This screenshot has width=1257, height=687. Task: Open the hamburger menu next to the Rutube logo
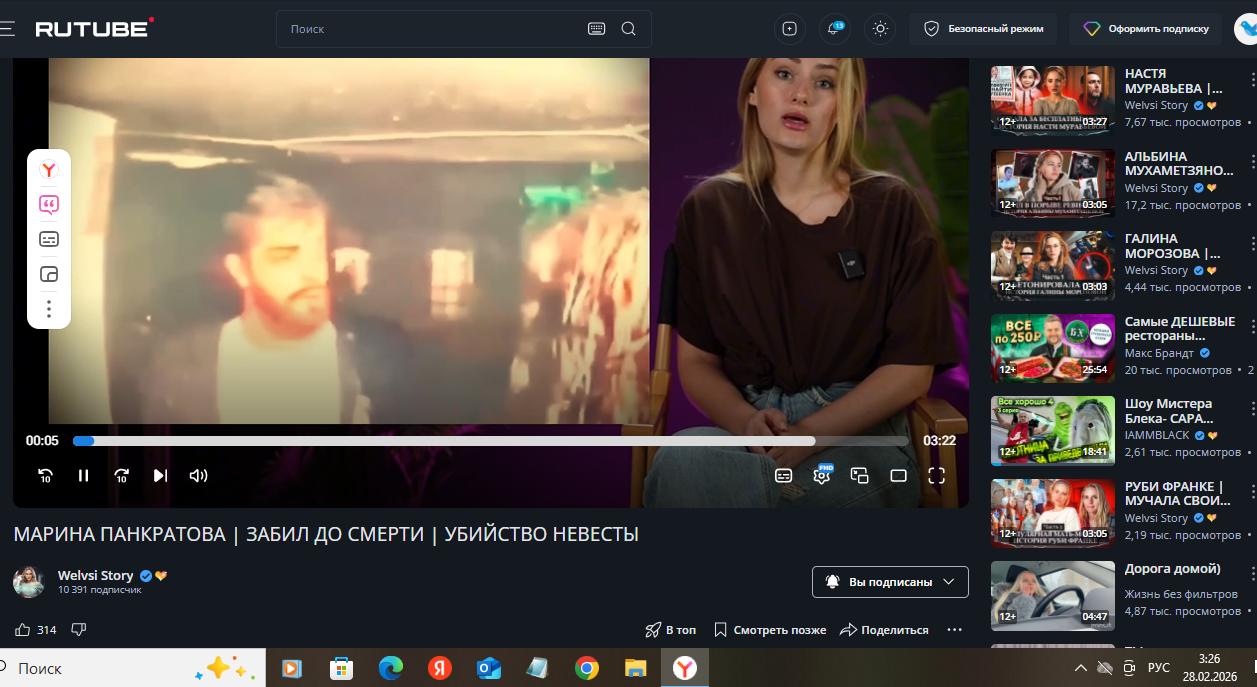(7, 29)
